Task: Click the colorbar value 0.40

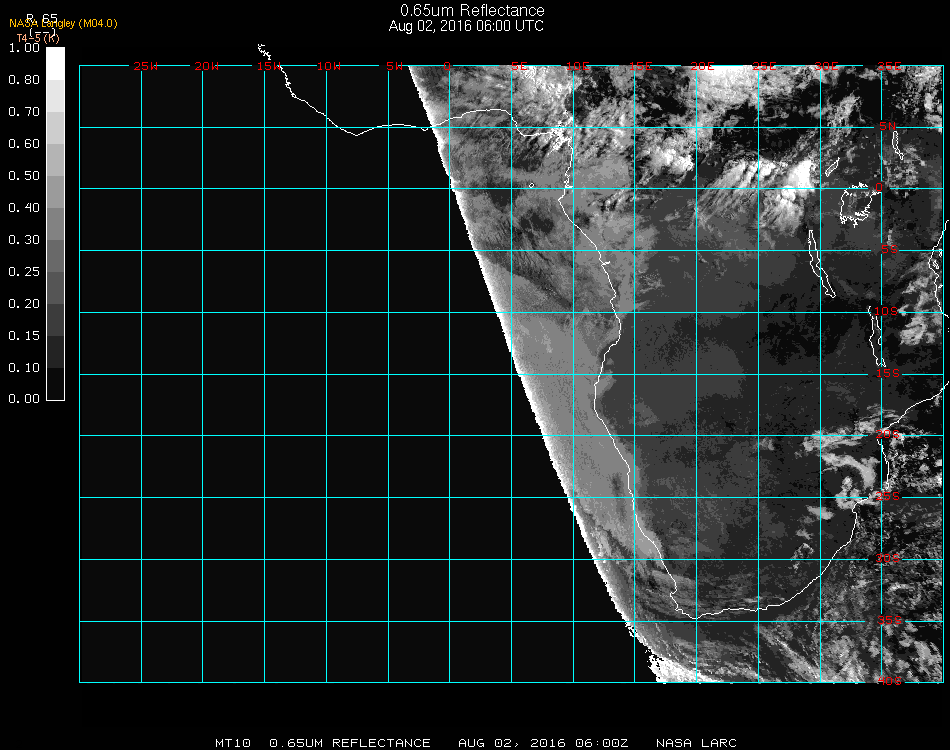Action: tap(24, 208)
